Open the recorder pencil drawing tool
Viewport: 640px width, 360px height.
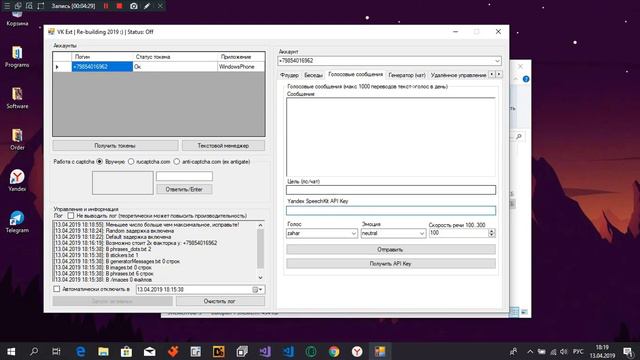[147, 6]
